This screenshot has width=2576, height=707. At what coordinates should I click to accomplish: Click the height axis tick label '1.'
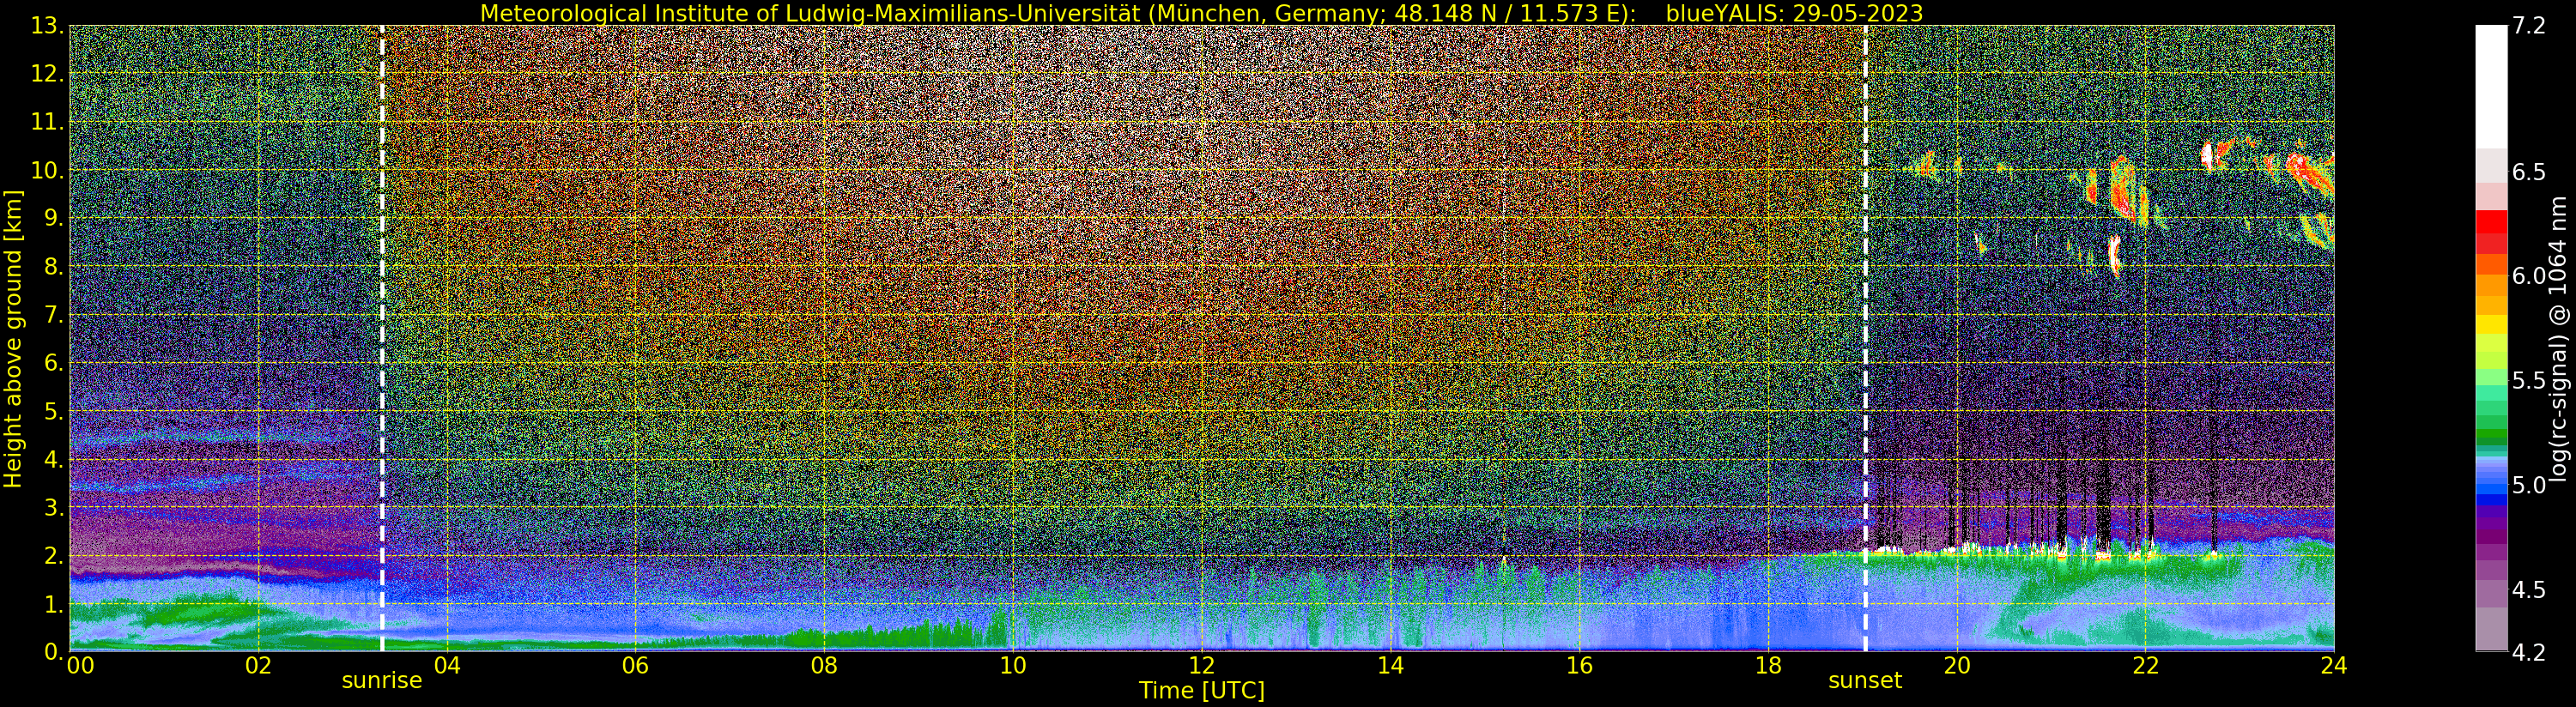click(x=53, y=604)
